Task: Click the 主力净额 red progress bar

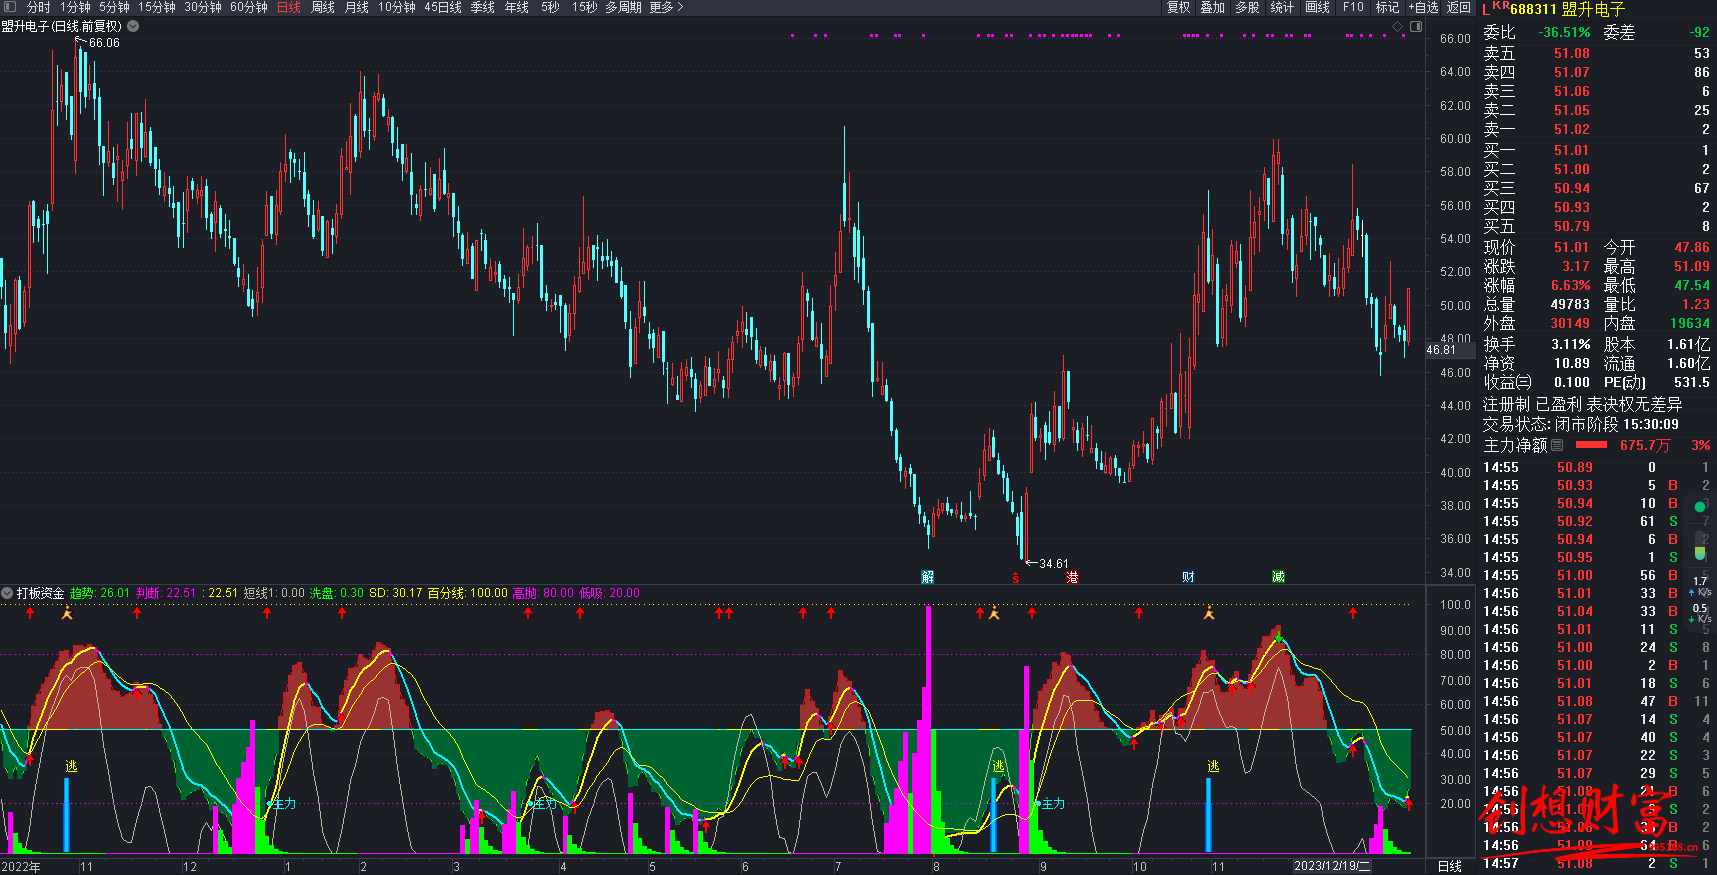Action: coord(1591,445)
